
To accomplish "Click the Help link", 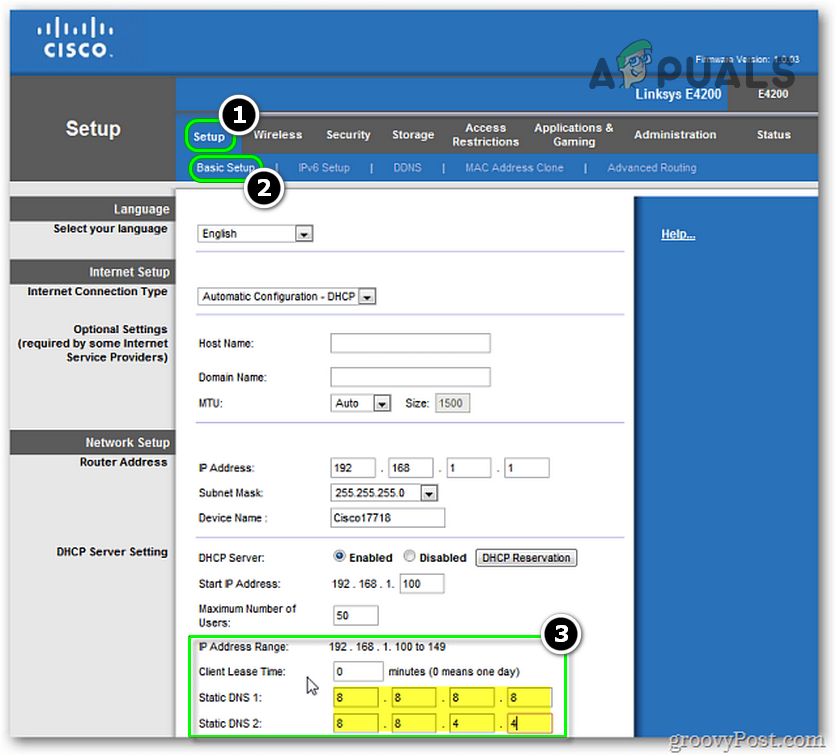I will point(678,235).
